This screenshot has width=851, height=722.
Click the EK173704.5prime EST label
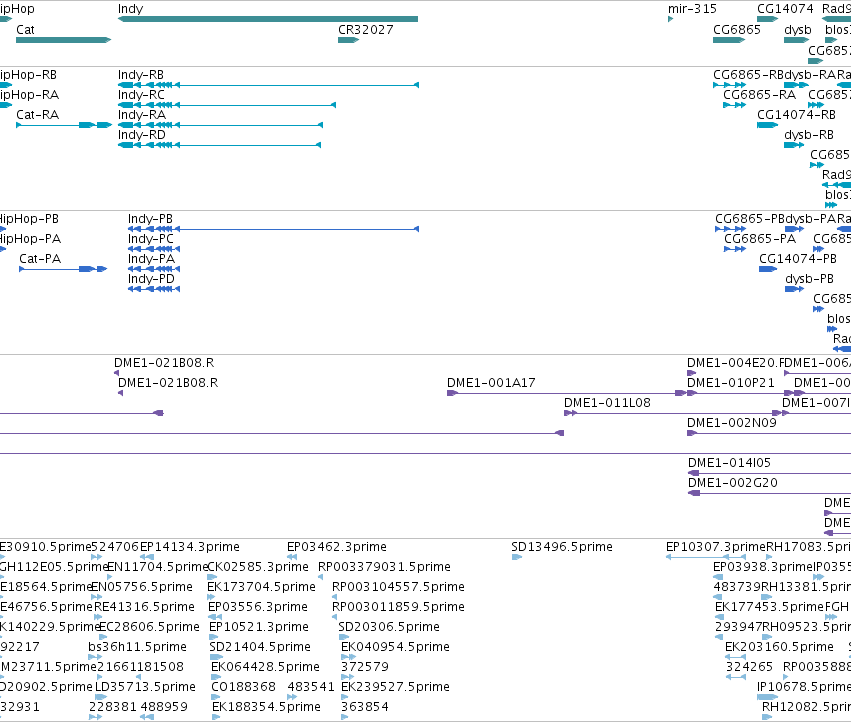(261, 587)
